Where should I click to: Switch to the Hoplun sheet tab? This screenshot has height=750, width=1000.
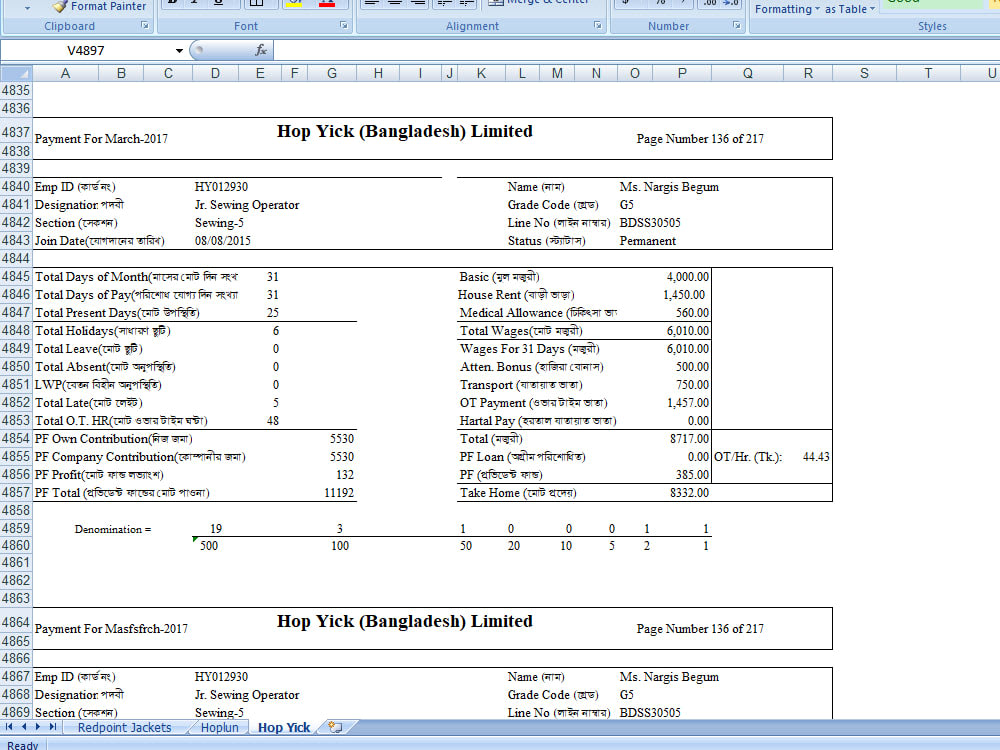(x=219, y=728)
